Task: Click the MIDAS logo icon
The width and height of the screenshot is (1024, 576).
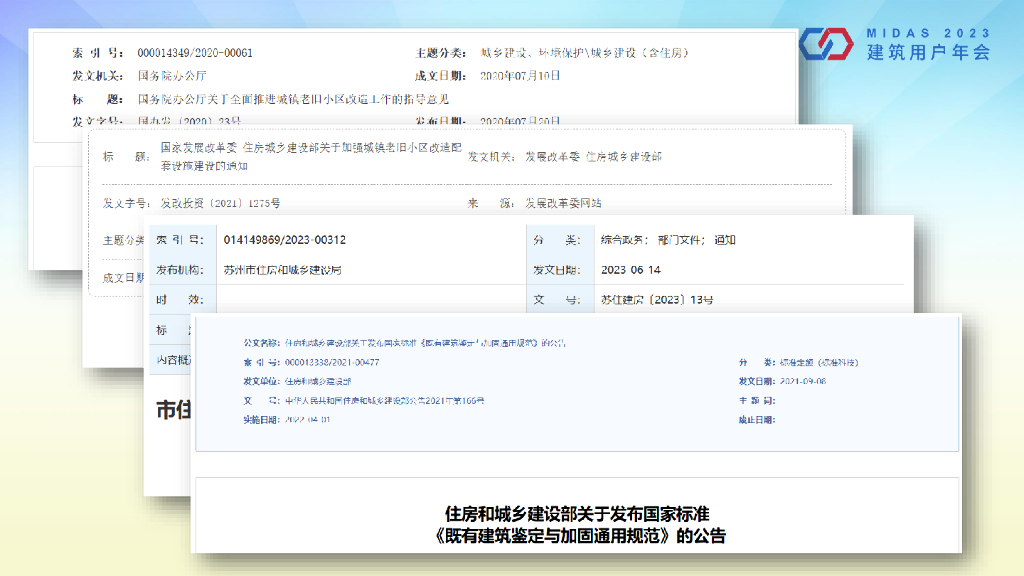Action: pyautogui.click(x=824, y=44)
